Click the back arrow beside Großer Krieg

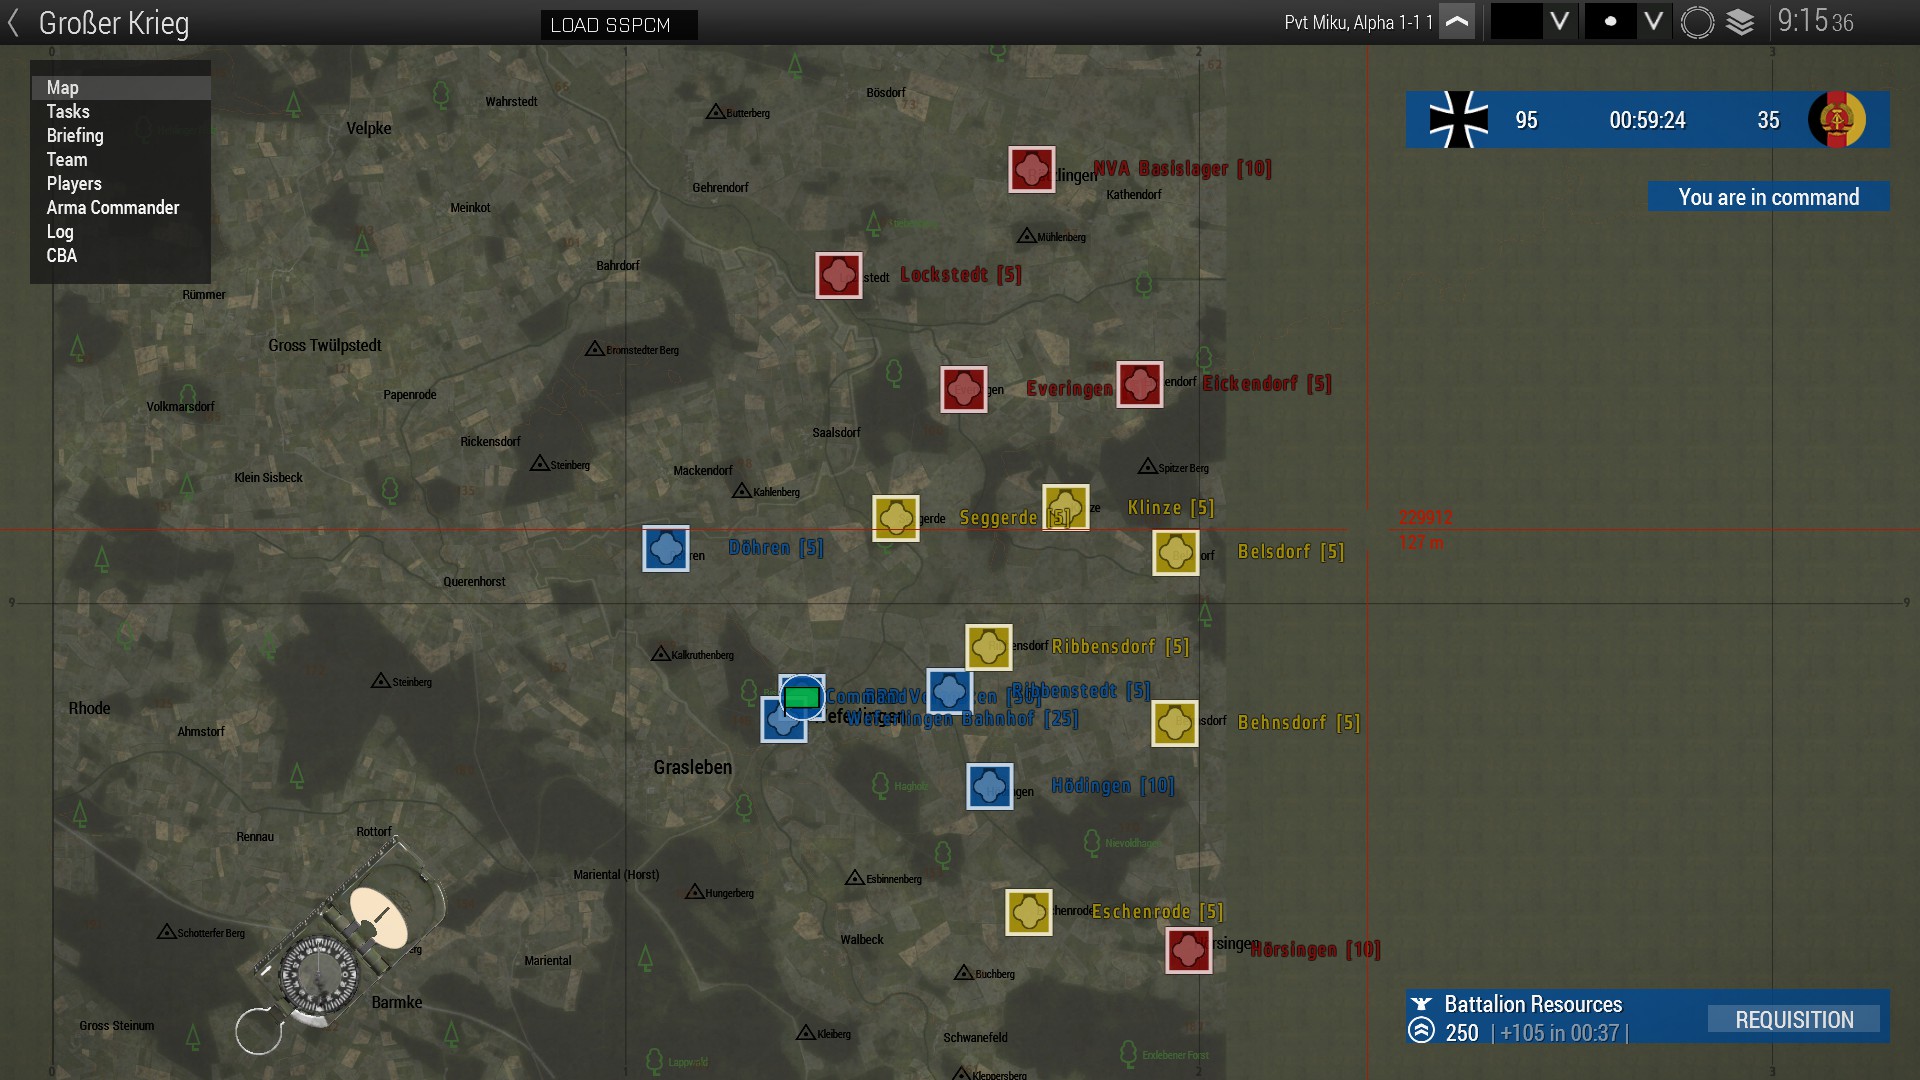pyautogui.click(x=14, y=23)
